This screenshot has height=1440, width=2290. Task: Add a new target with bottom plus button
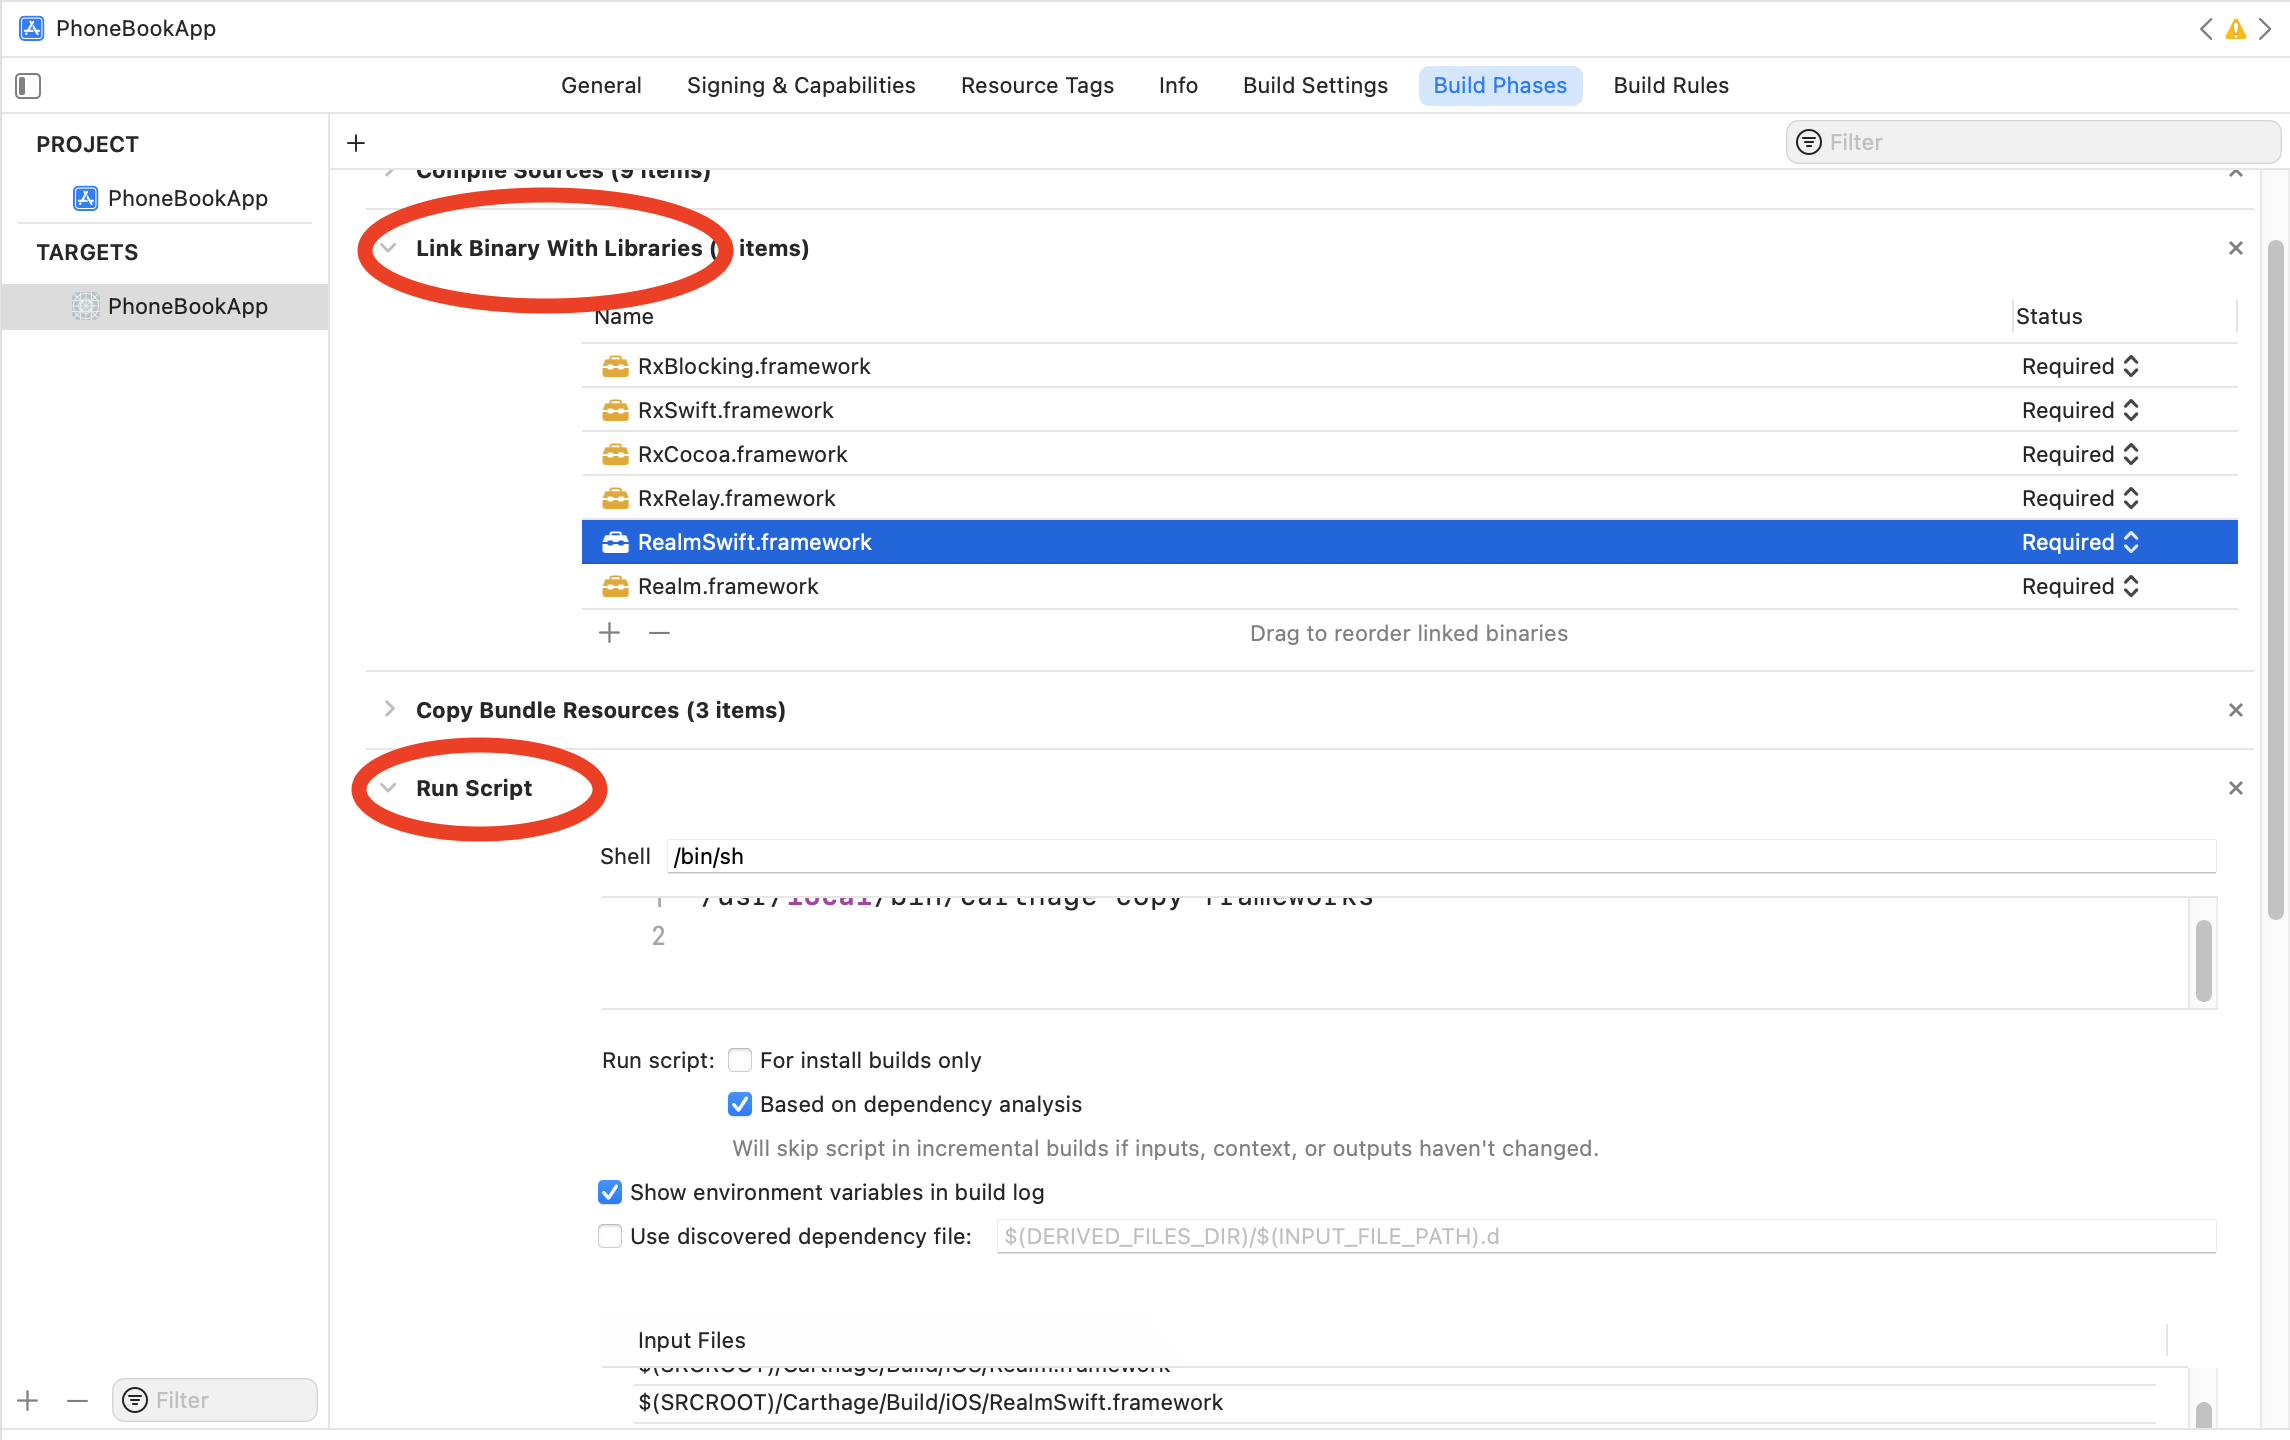pos(28,1400)
